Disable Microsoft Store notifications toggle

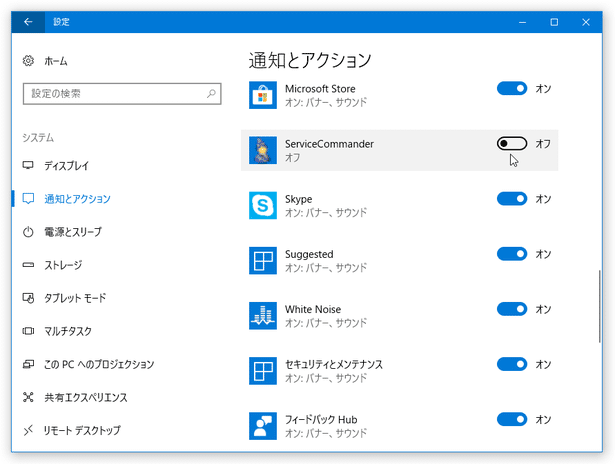(511, 89)
